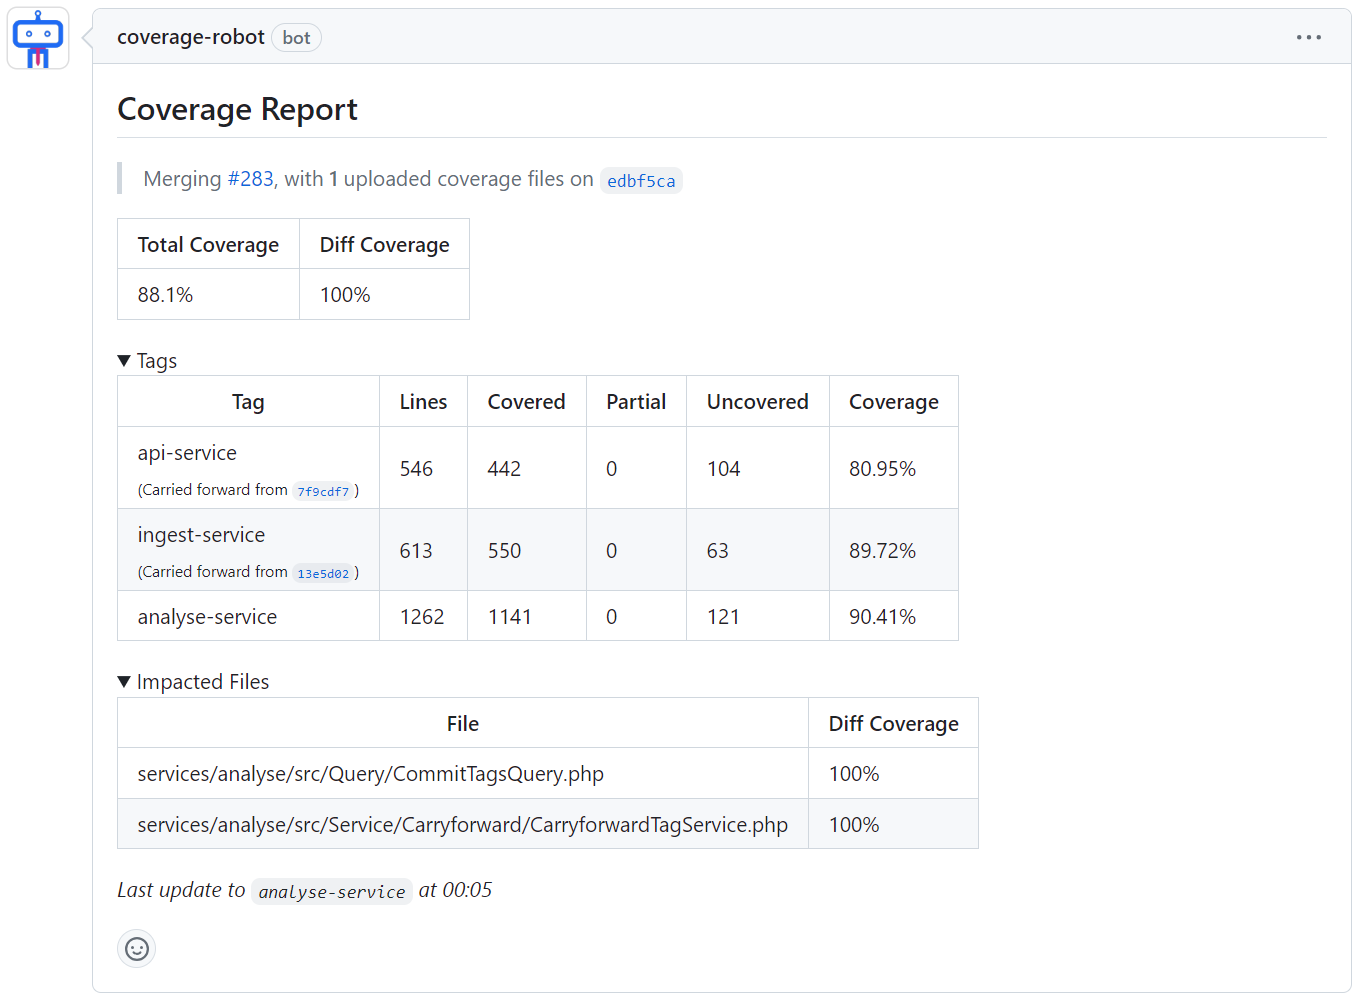Collapse the Tags section triangle

124,361
